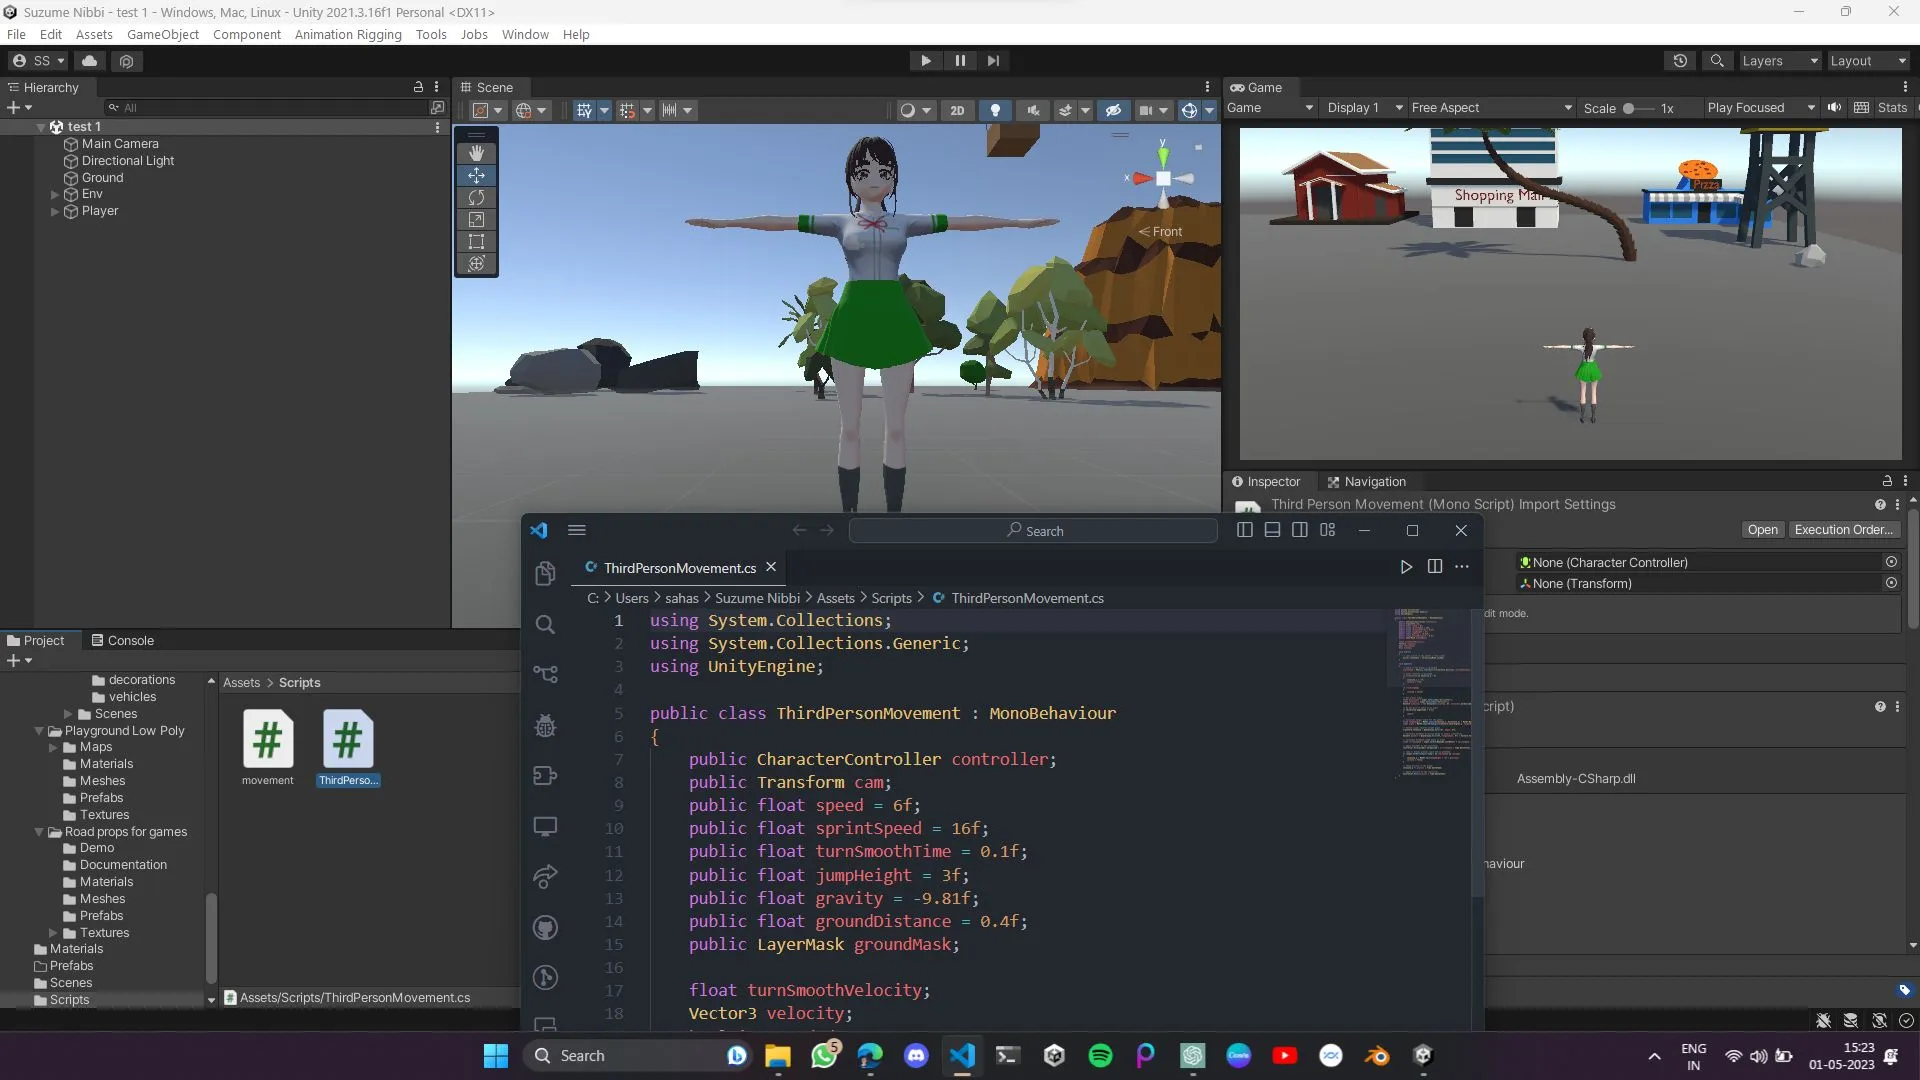The width and height of the screenshot is (1920, 1080).
Task: Click the Execution Order button in Inspector
Action: [x=1844, y=530]
